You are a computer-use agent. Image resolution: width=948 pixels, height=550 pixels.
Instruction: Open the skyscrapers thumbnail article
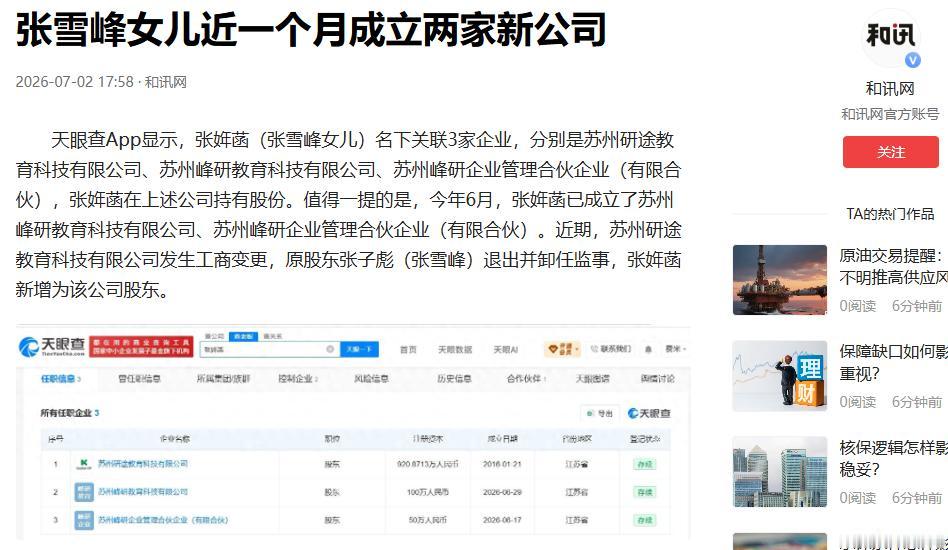[780, 472]
